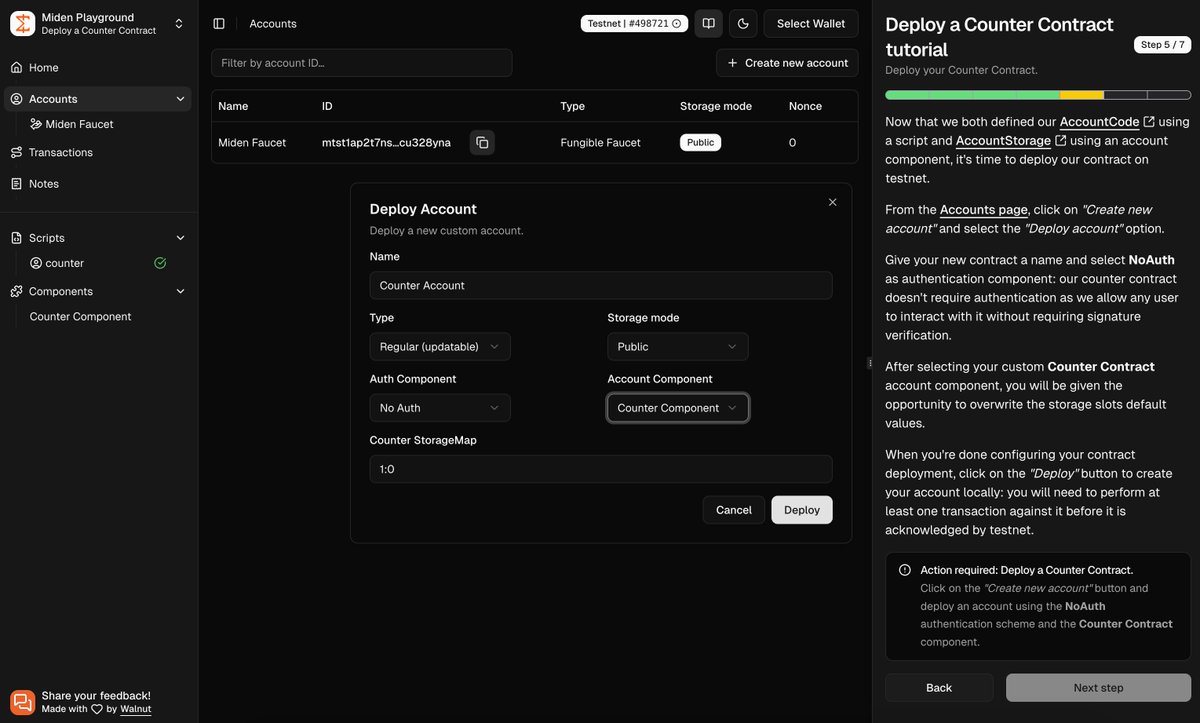1200x723 pixels.
Task: Click the Select Wallet button
Action: click(811, 23)
